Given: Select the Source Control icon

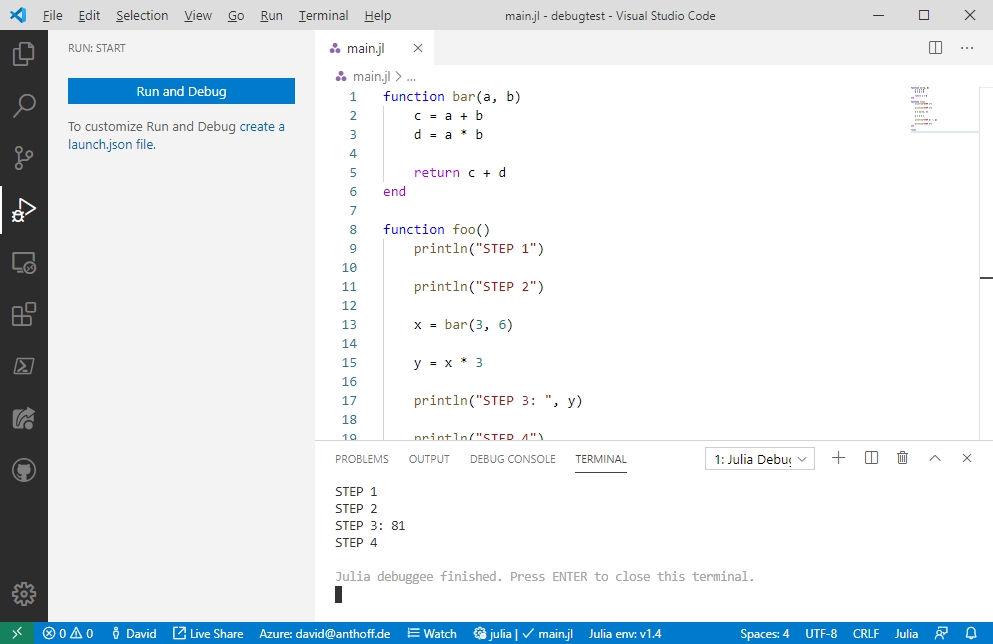Looking at the screenshot, I should 24,157.
